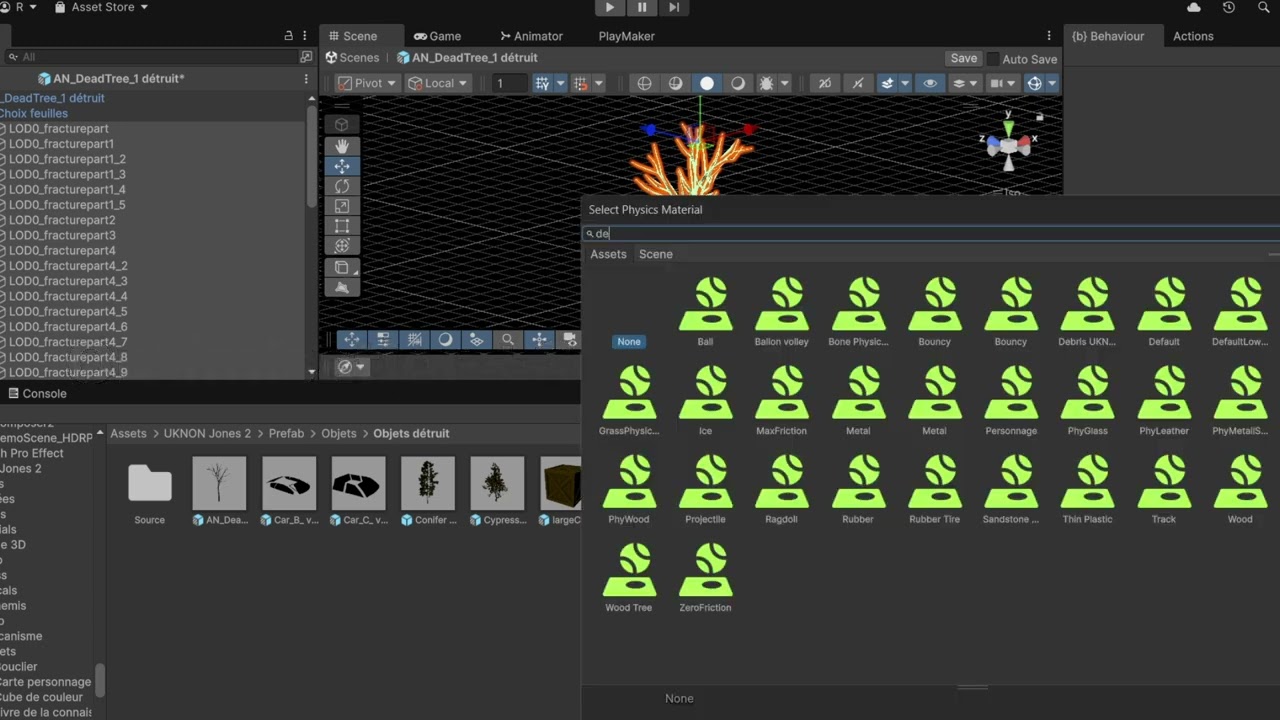Open the custom editor tools cube icon
The height and width of the screenshot is (720, 1280).
point(344,268)
